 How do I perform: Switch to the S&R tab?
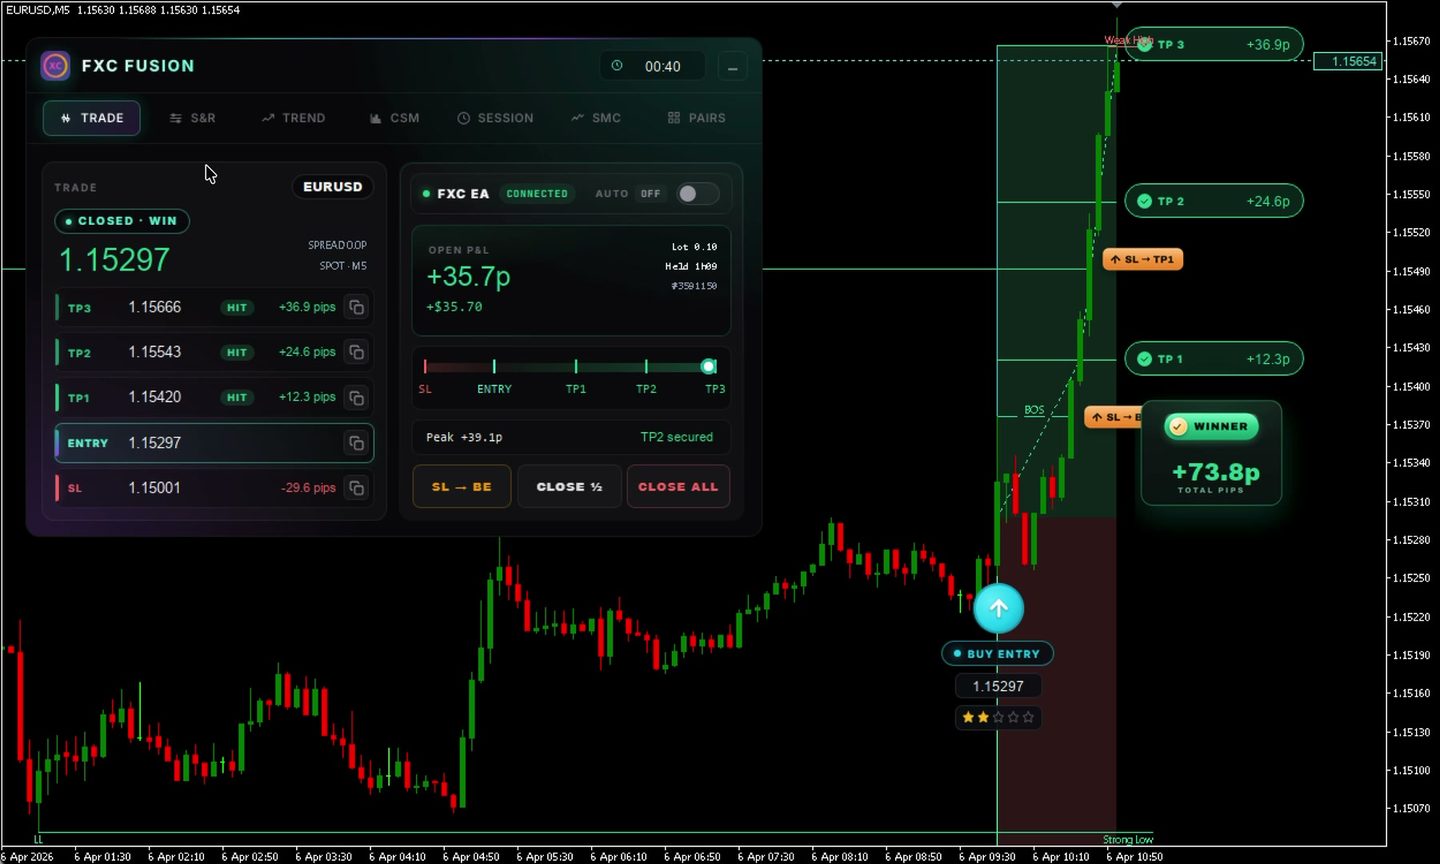pyautogui.click(x=192, y=118)
